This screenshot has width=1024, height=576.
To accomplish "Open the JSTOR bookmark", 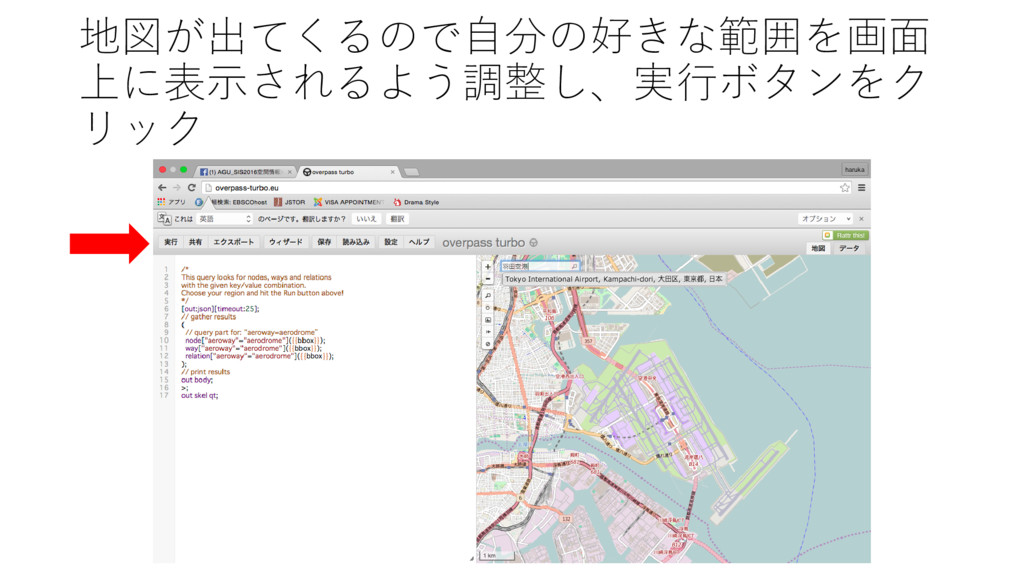I will 290,202.
